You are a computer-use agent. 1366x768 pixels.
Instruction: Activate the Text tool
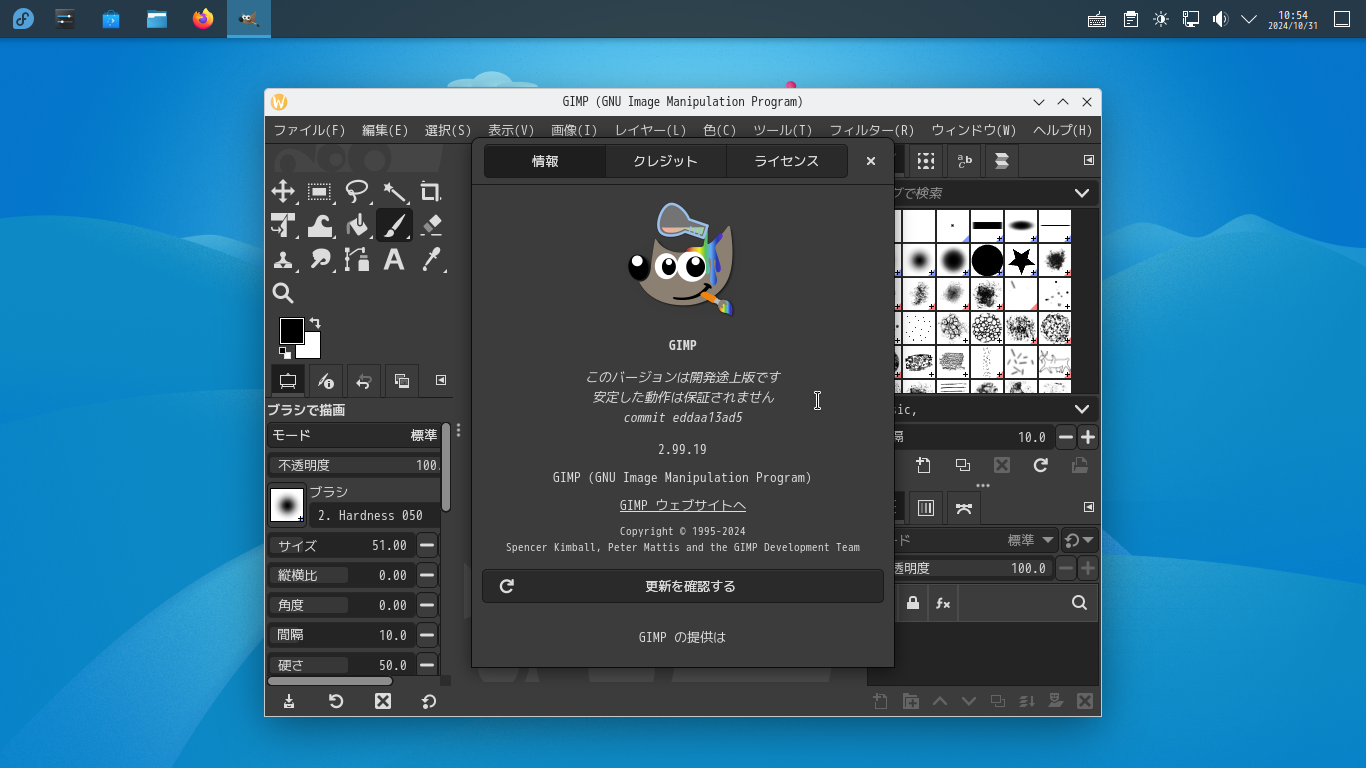click(394, 260)
